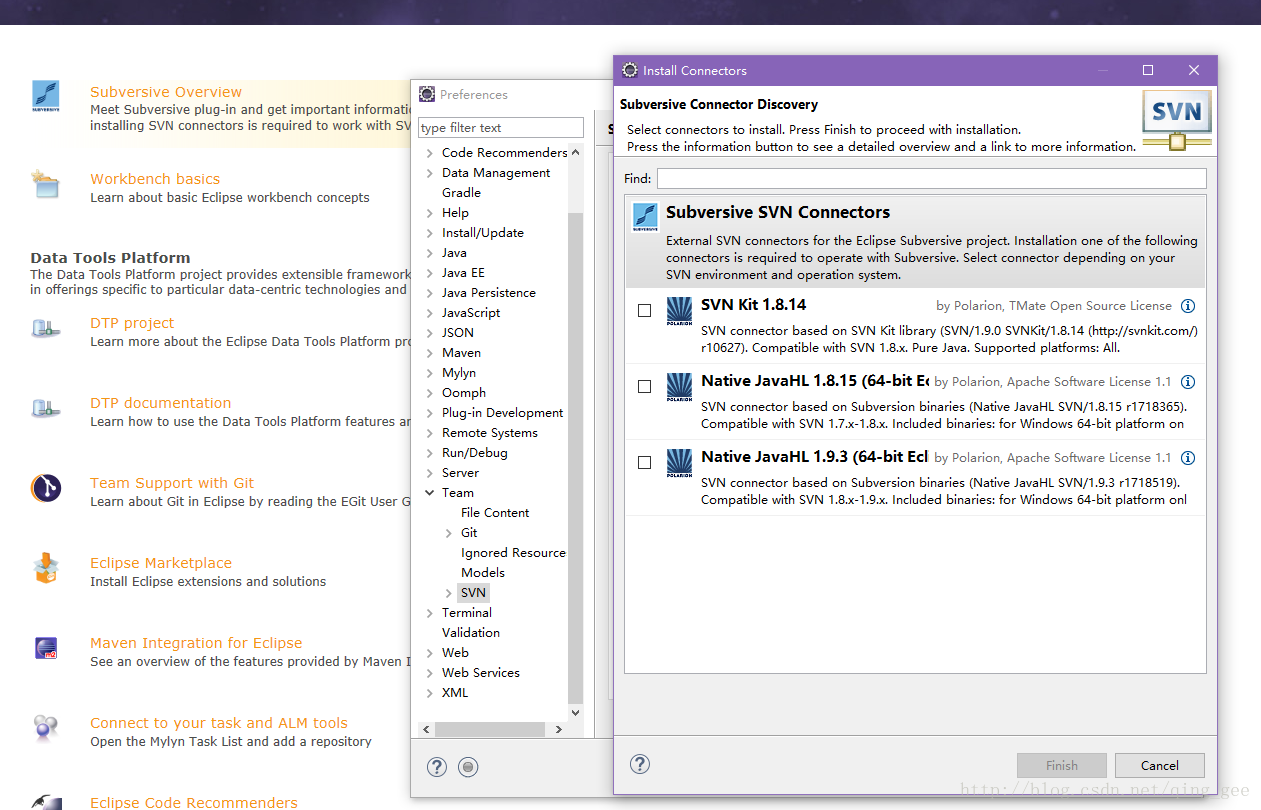1261x810 pixels.
Task: Click the type filter text box in Preferences
Action: click(501, 128)
